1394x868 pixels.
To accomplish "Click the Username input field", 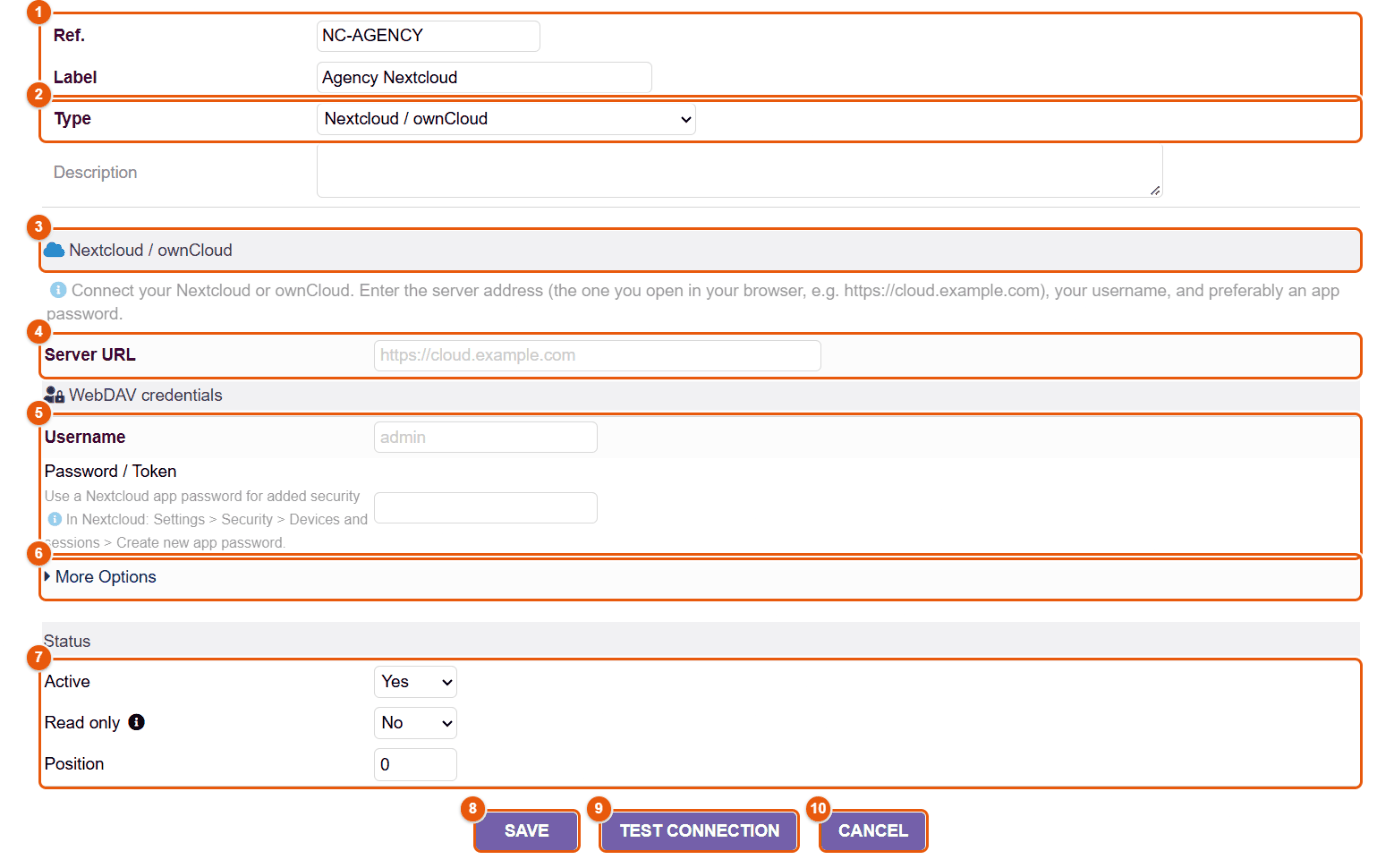I will coord(485,437).
